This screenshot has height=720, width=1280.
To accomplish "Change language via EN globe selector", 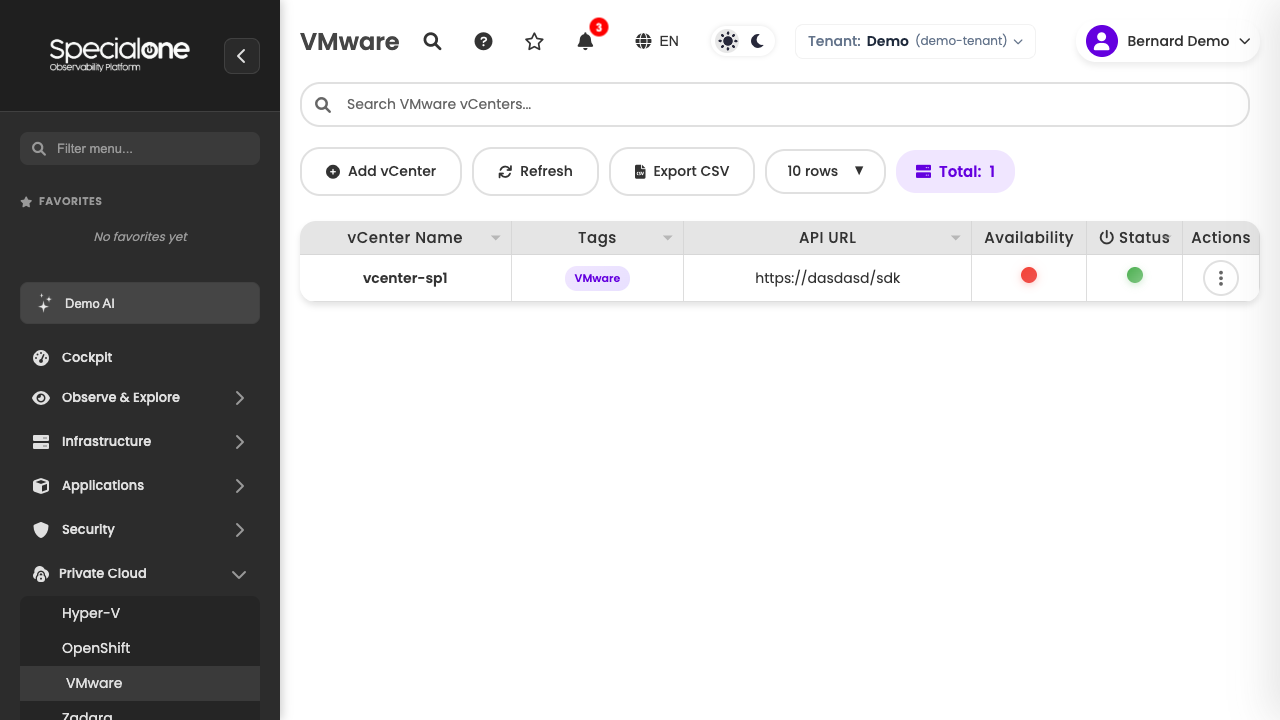I will pyautogui.click(x=657, y=41).
